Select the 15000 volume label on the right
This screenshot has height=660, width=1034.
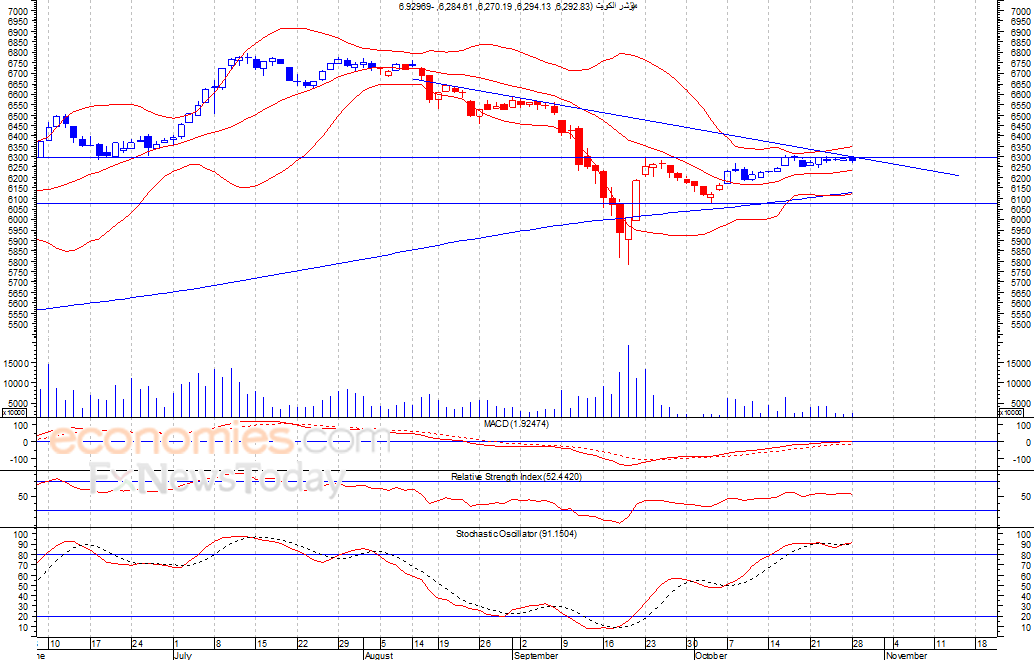[x=1019, y=364]
